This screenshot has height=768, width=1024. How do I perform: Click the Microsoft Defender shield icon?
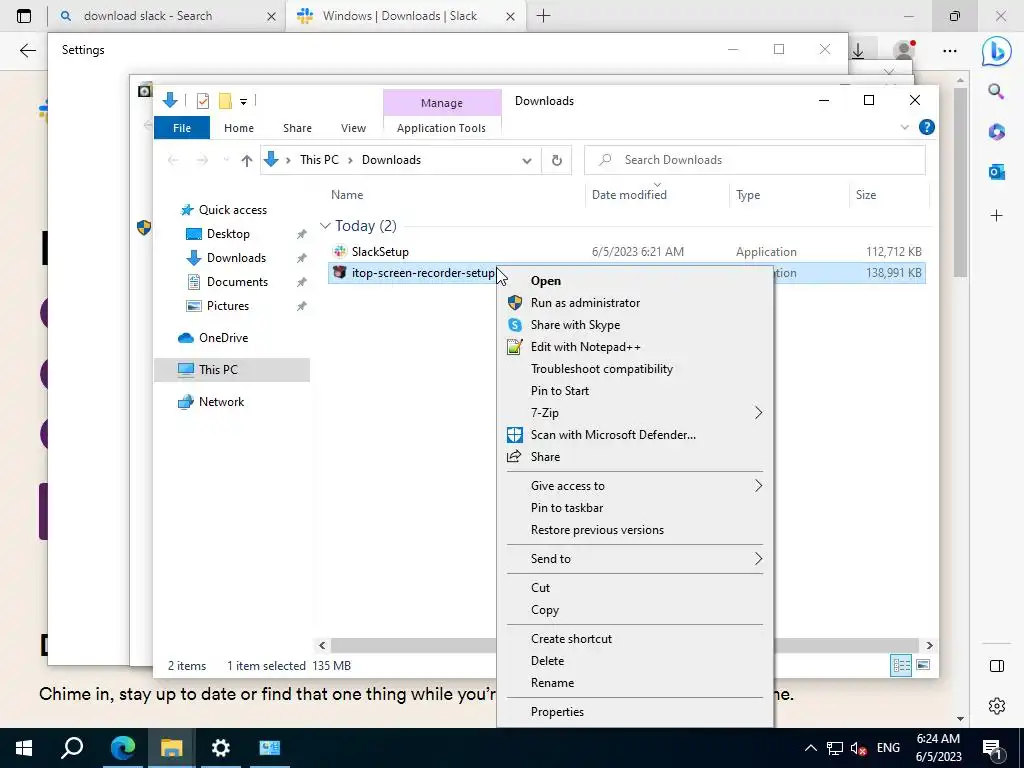[x=515, y=435]
